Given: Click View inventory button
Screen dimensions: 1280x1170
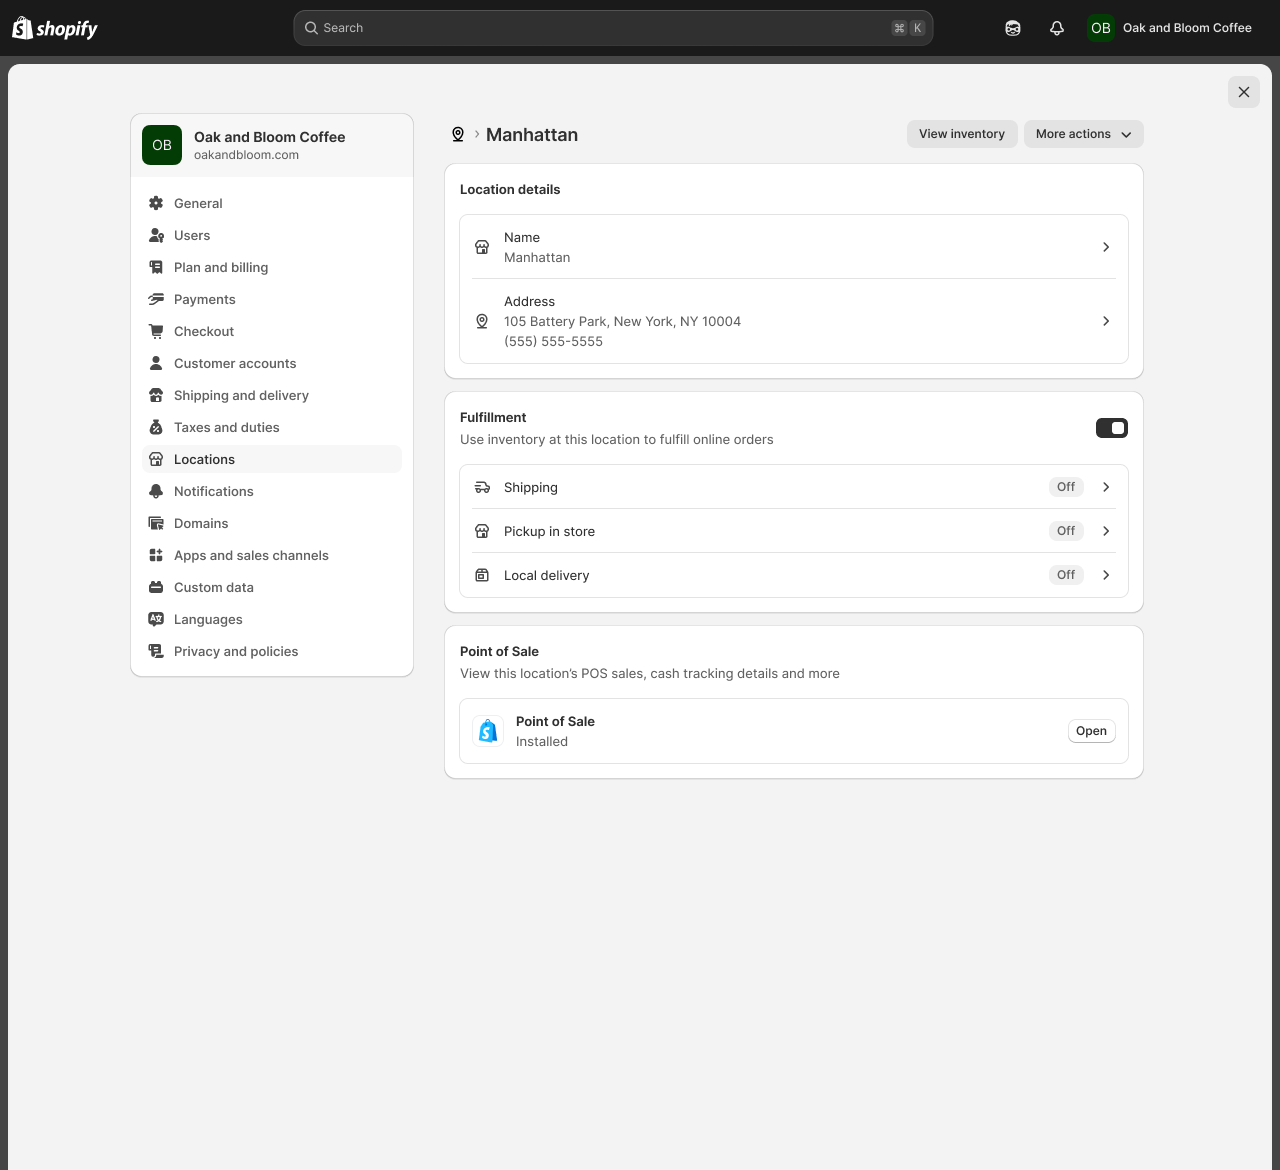Looking at the screenshot, I should 962,134.
